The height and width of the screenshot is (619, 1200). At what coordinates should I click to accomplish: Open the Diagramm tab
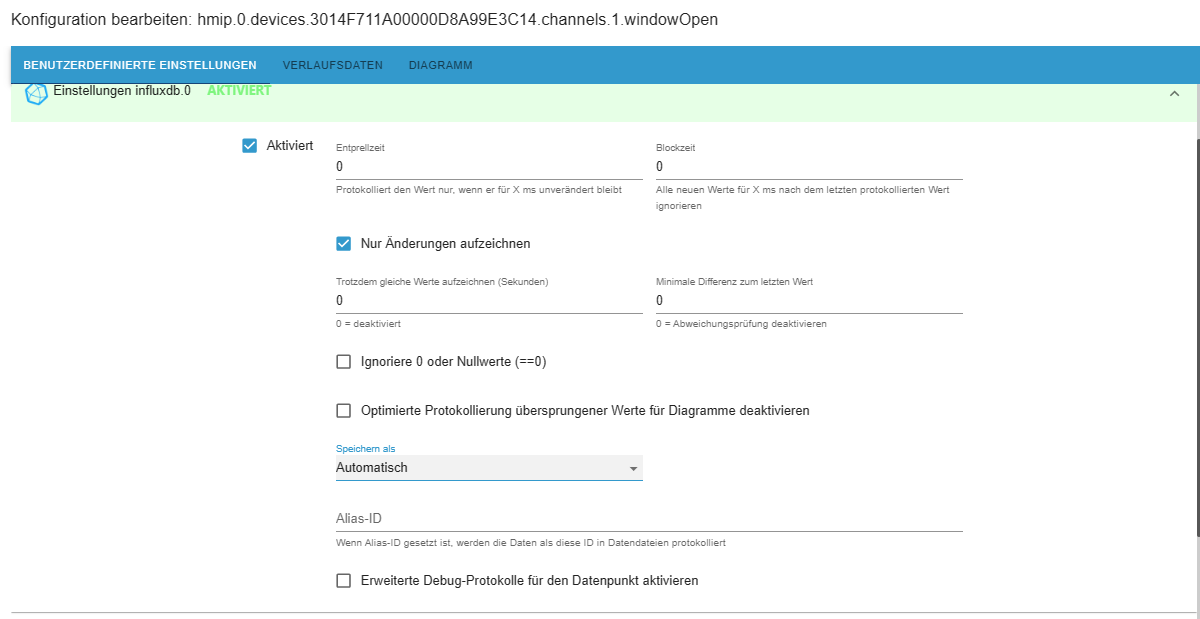pyautogui.click(x=440, y=65)
